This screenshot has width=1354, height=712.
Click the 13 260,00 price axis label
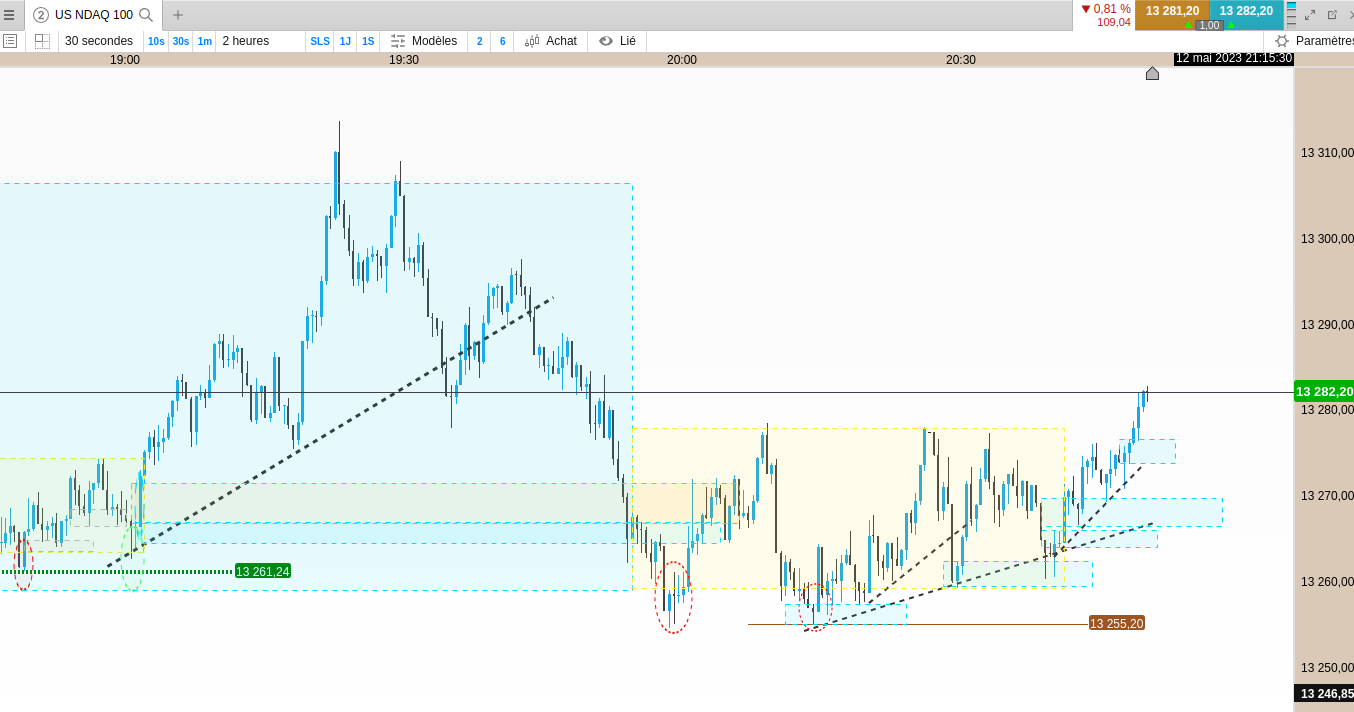click(1326, 582)
